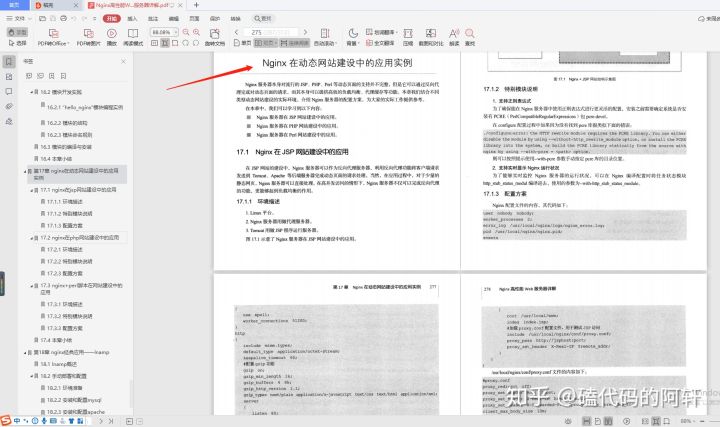Collapse the 17.2 bookmark node
720x427 pixels.
(31, 238)
